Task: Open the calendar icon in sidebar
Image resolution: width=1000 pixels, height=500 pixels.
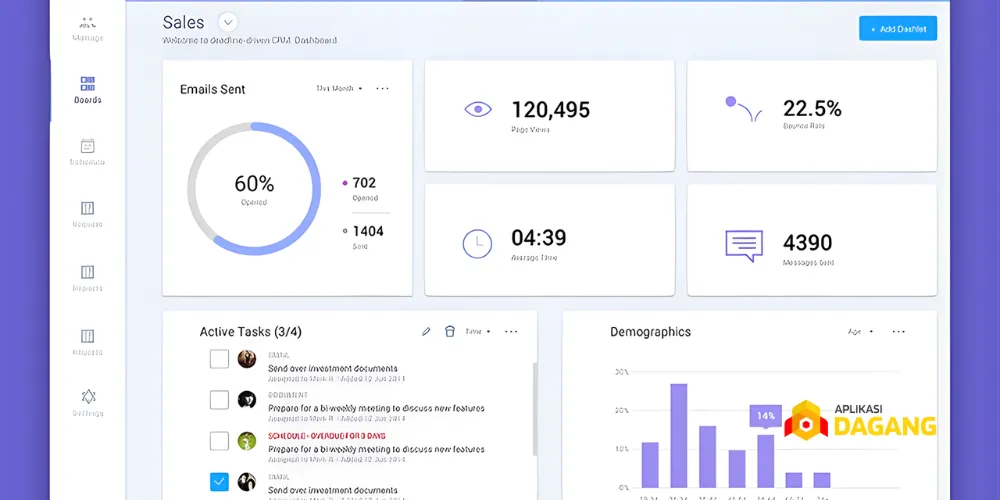Action: tap(87, 150)
